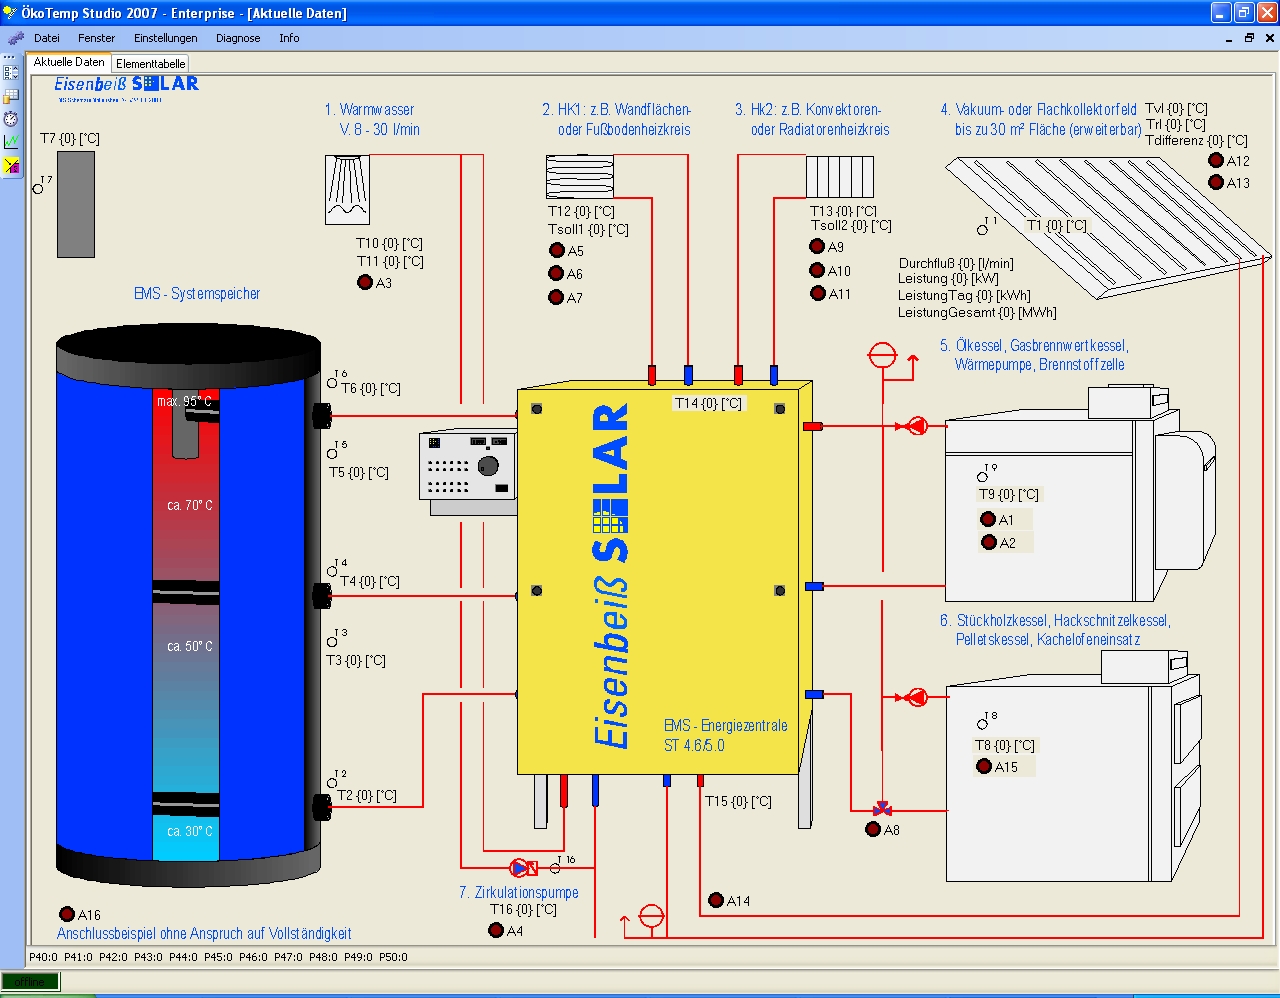Click the A15 indicator on the wood boiler
Viewport: 1280px width, 998px height.
tap(984, 766)
